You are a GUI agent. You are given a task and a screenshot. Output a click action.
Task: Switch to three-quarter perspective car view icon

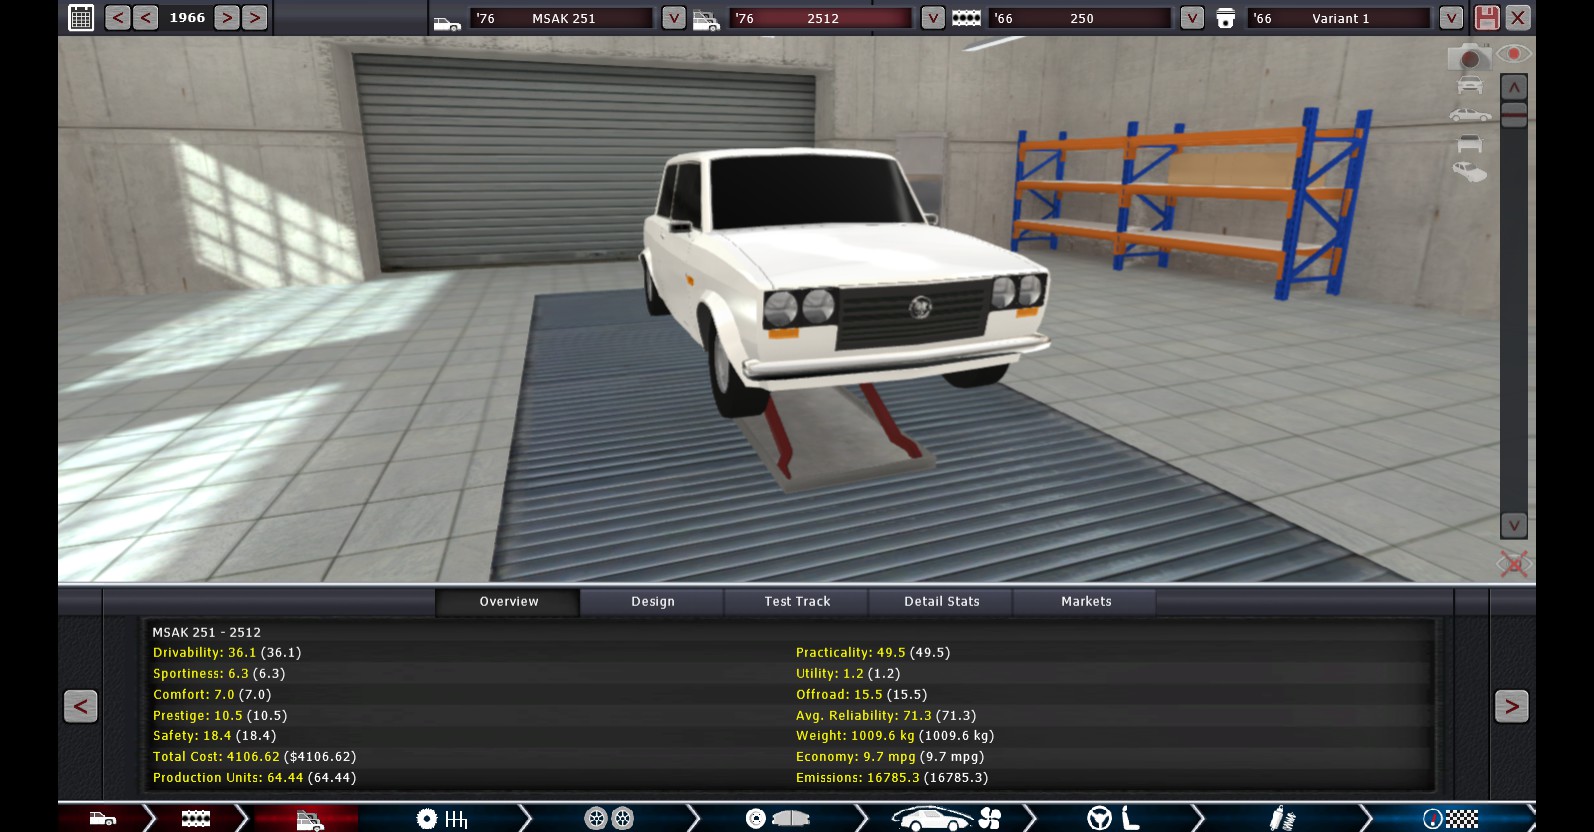coord(1470,172)
